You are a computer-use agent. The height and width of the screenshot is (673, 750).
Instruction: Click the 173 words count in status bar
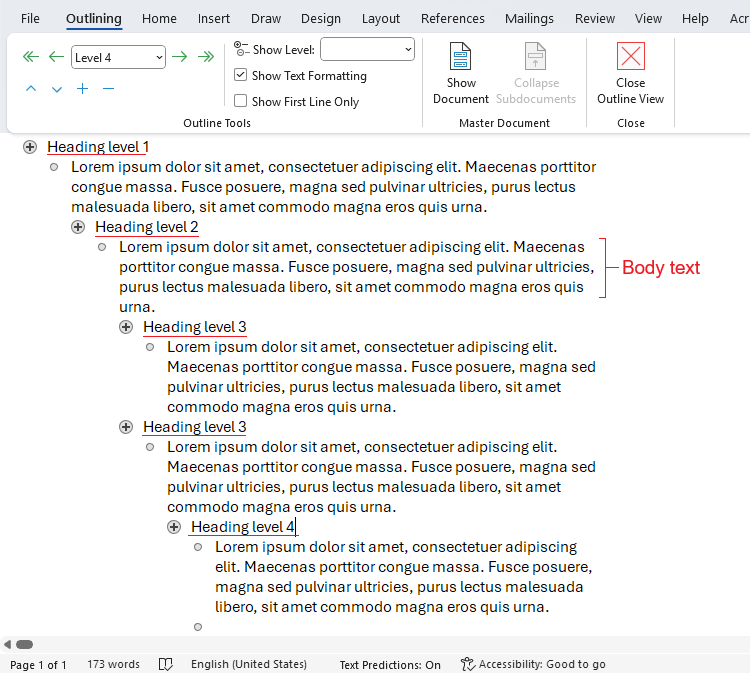point(113,664)
